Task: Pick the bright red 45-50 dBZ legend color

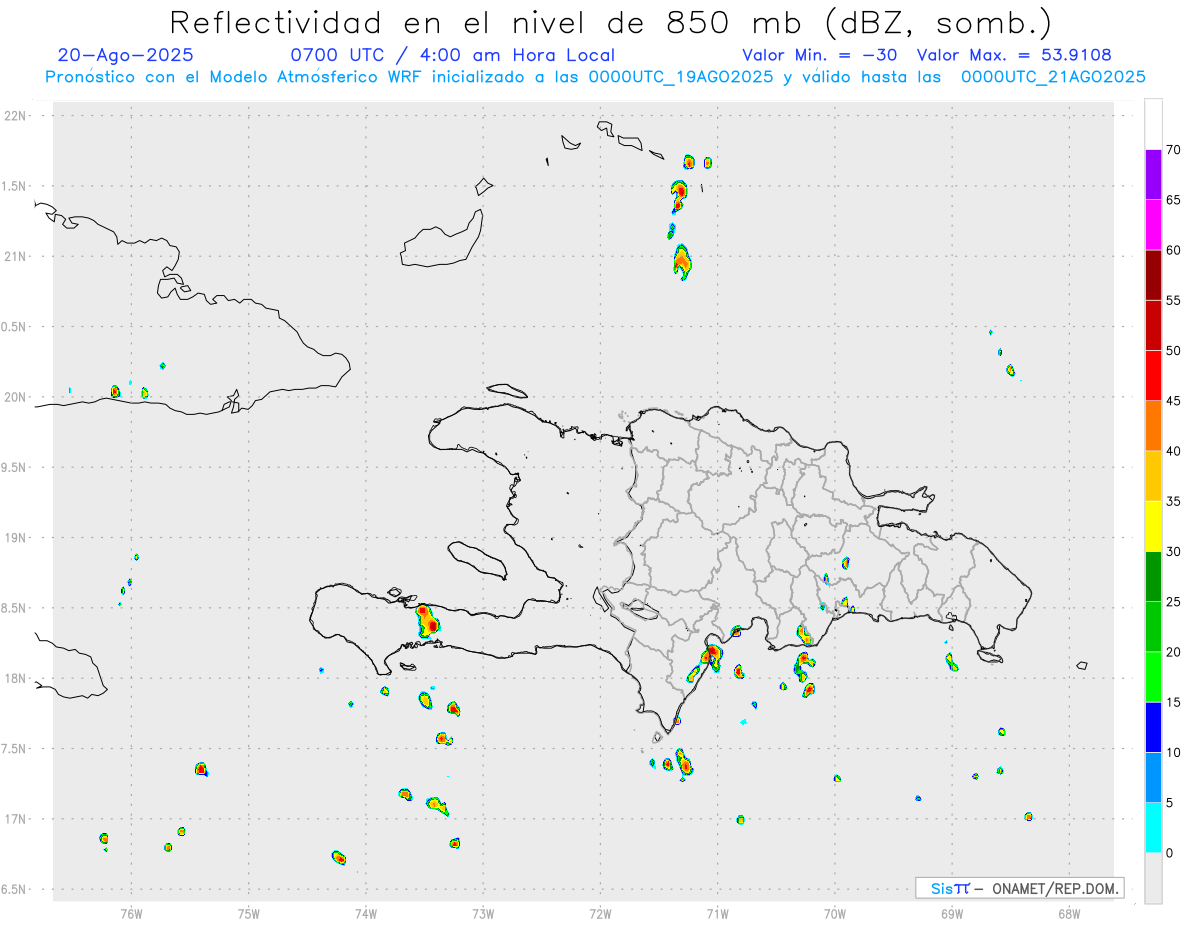Action: point(1153,376)
